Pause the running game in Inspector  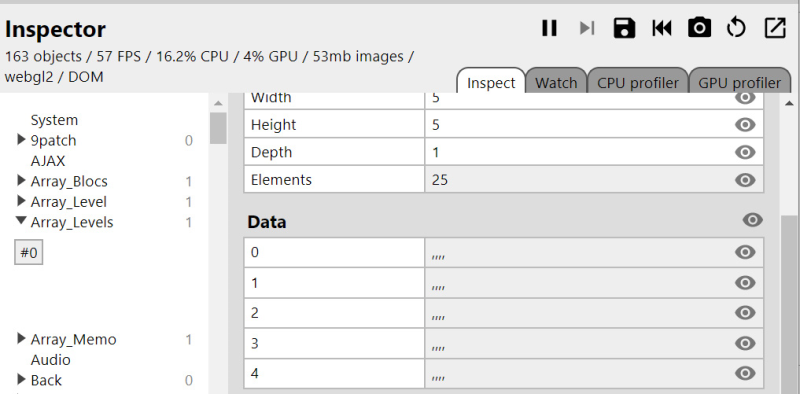pos(549,28)
